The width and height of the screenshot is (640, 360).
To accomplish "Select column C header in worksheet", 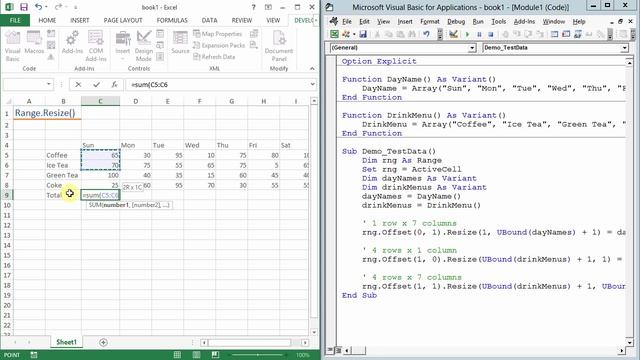I will pos(100,101).
